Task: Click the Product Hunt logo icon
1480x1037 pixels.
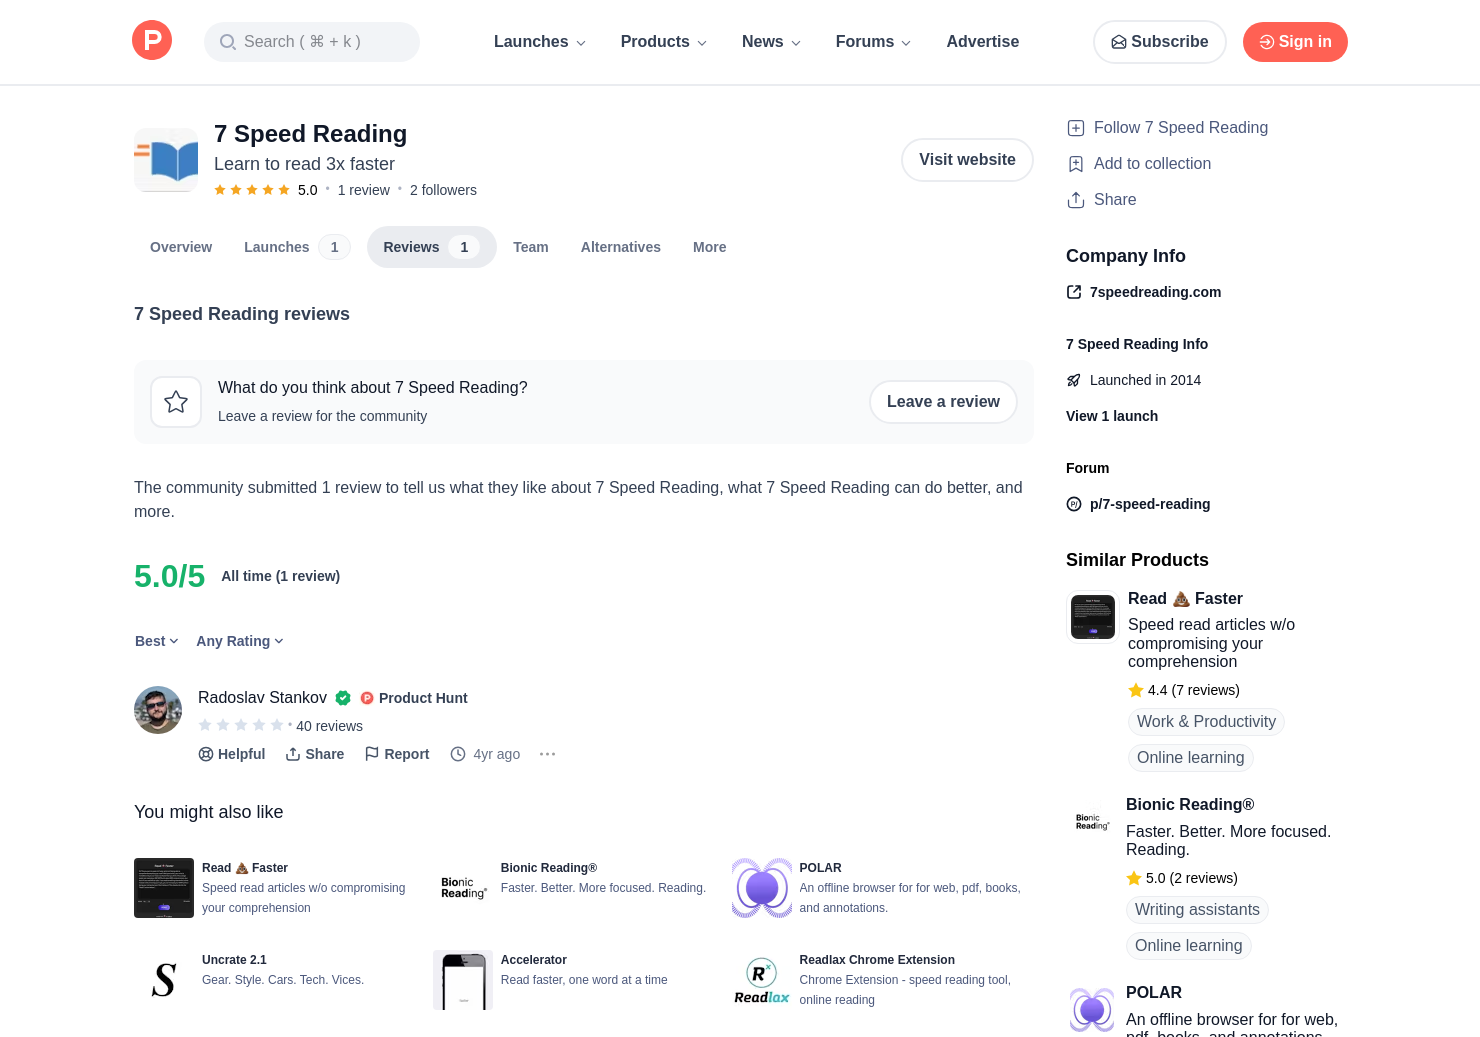Action: [152, 41]
